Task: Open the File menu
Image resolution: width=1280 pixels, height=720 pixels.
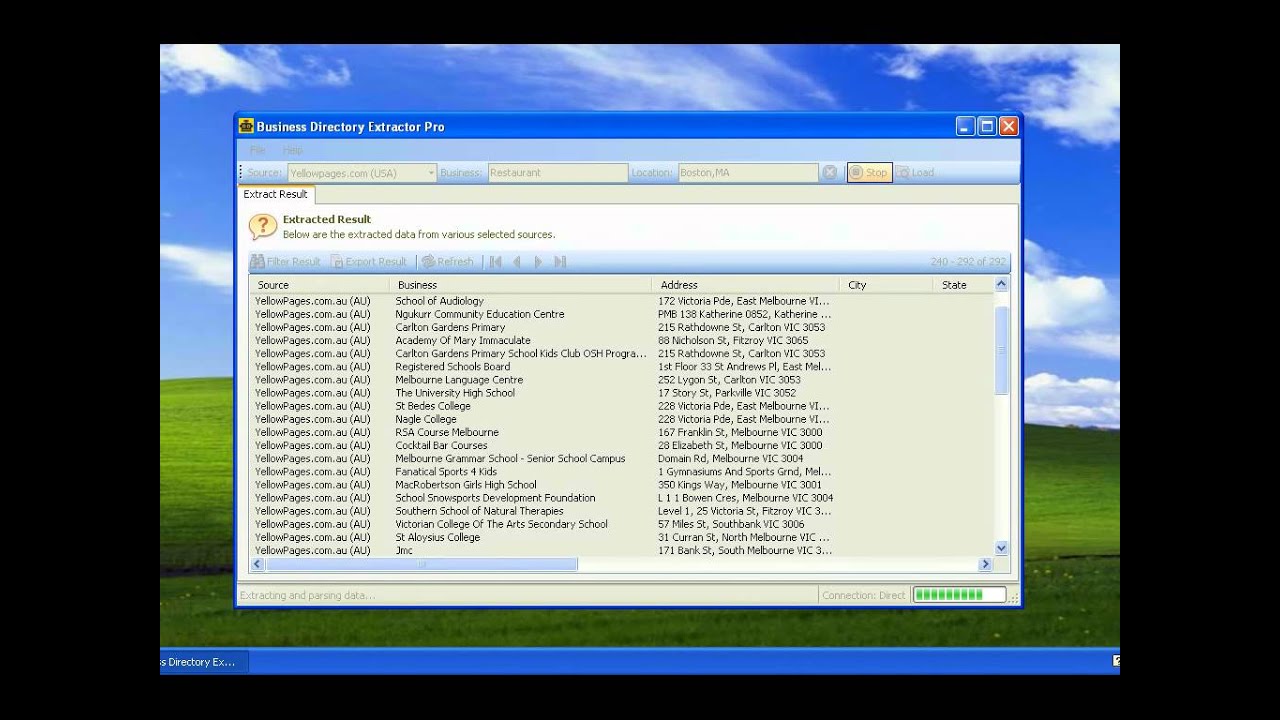Action: [x=257, y=150]
